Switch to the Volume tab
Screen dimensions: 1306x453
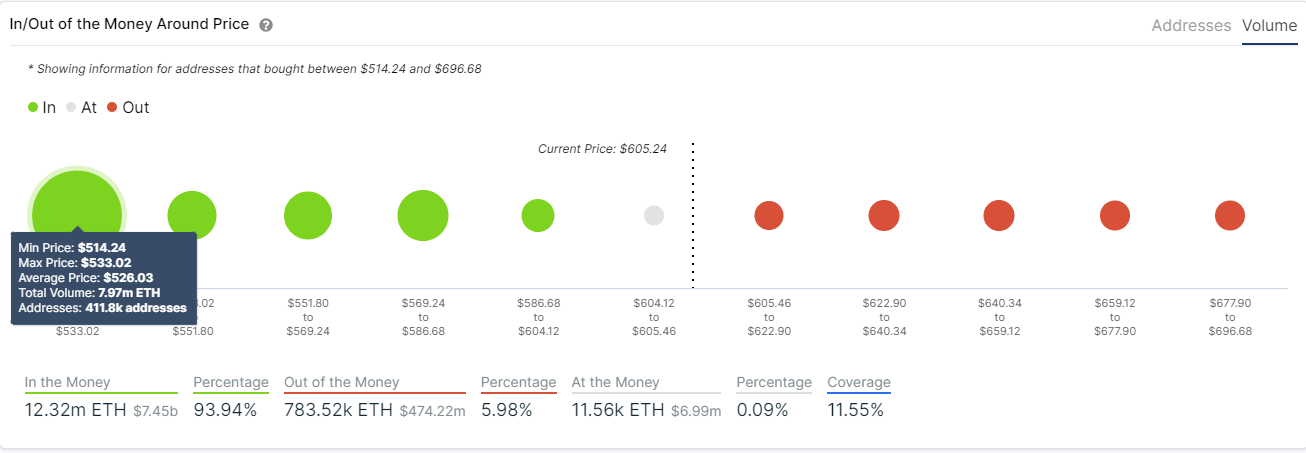pyautogui.click(x=1269, y=26)
